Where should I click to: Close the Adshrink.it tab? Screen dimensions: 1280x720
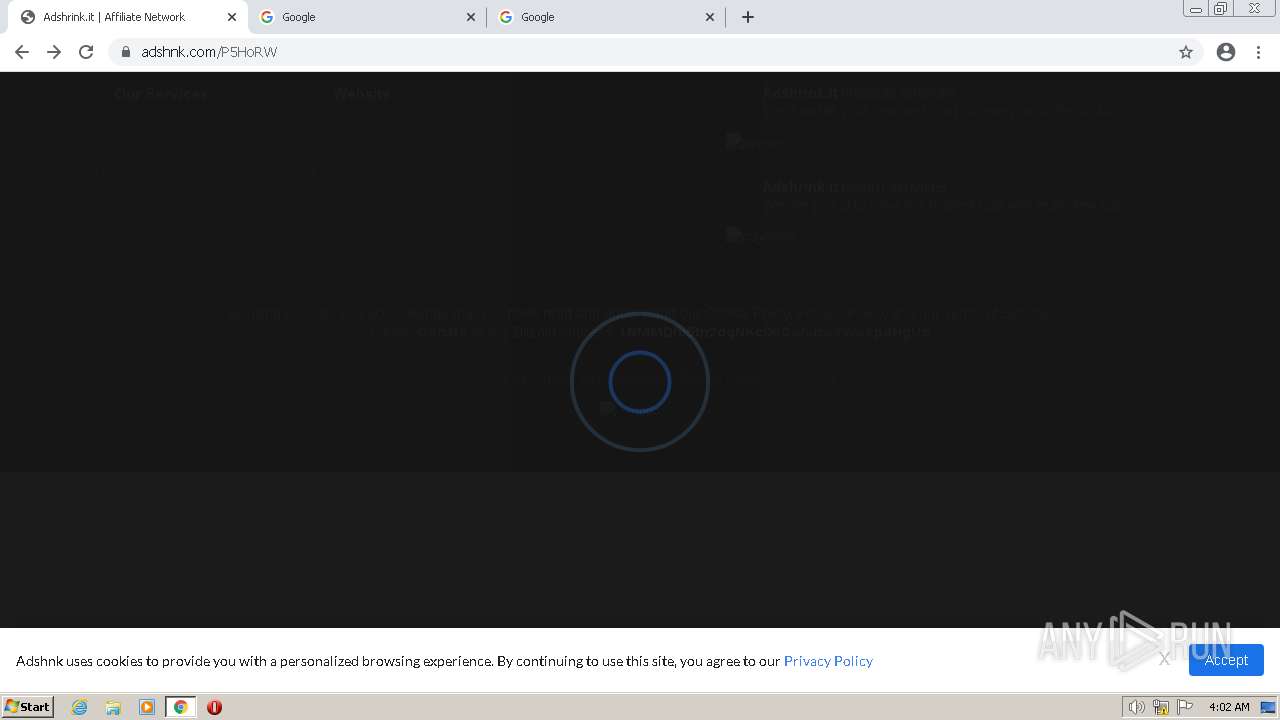click(232, 17)
